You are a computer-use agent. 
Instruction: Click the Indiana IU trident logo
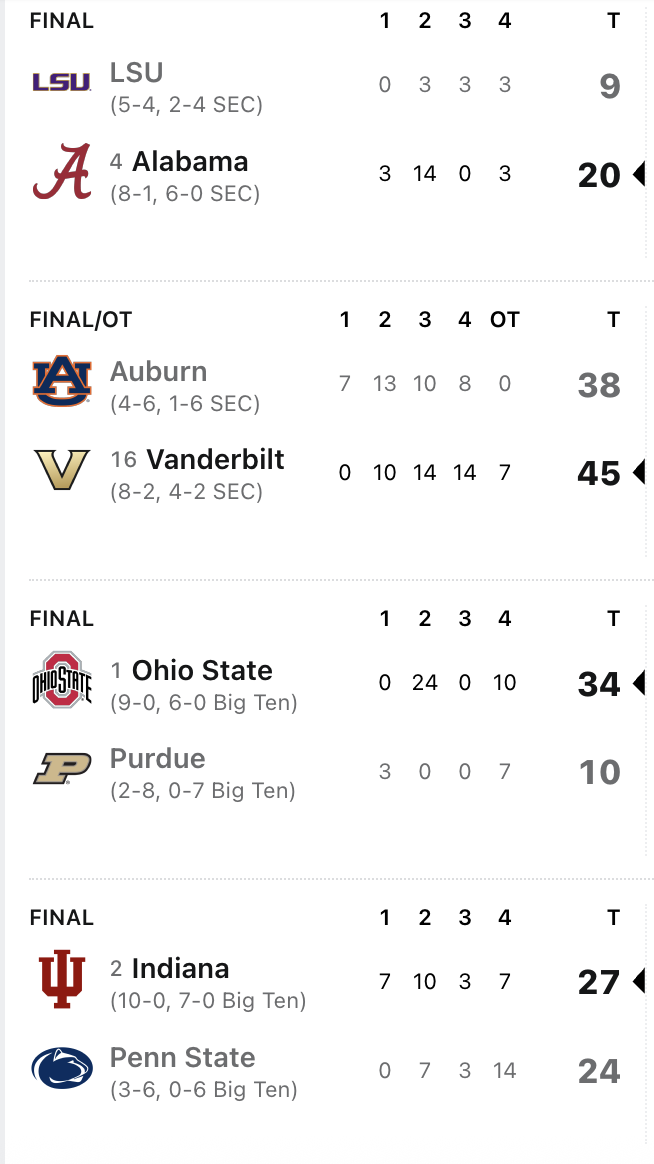coord(62,979)
